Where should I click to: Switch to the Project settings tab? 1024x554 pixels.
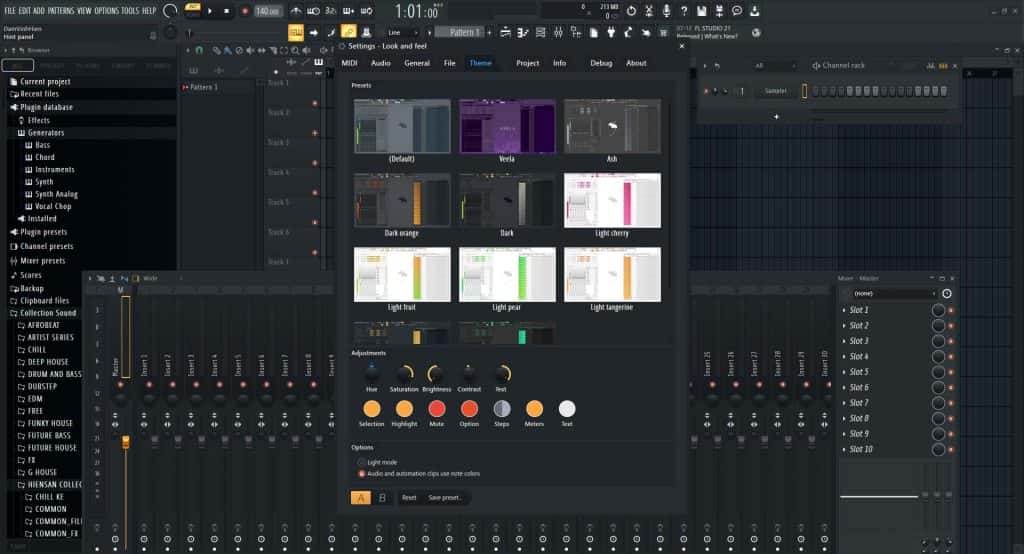click(527, 63)
